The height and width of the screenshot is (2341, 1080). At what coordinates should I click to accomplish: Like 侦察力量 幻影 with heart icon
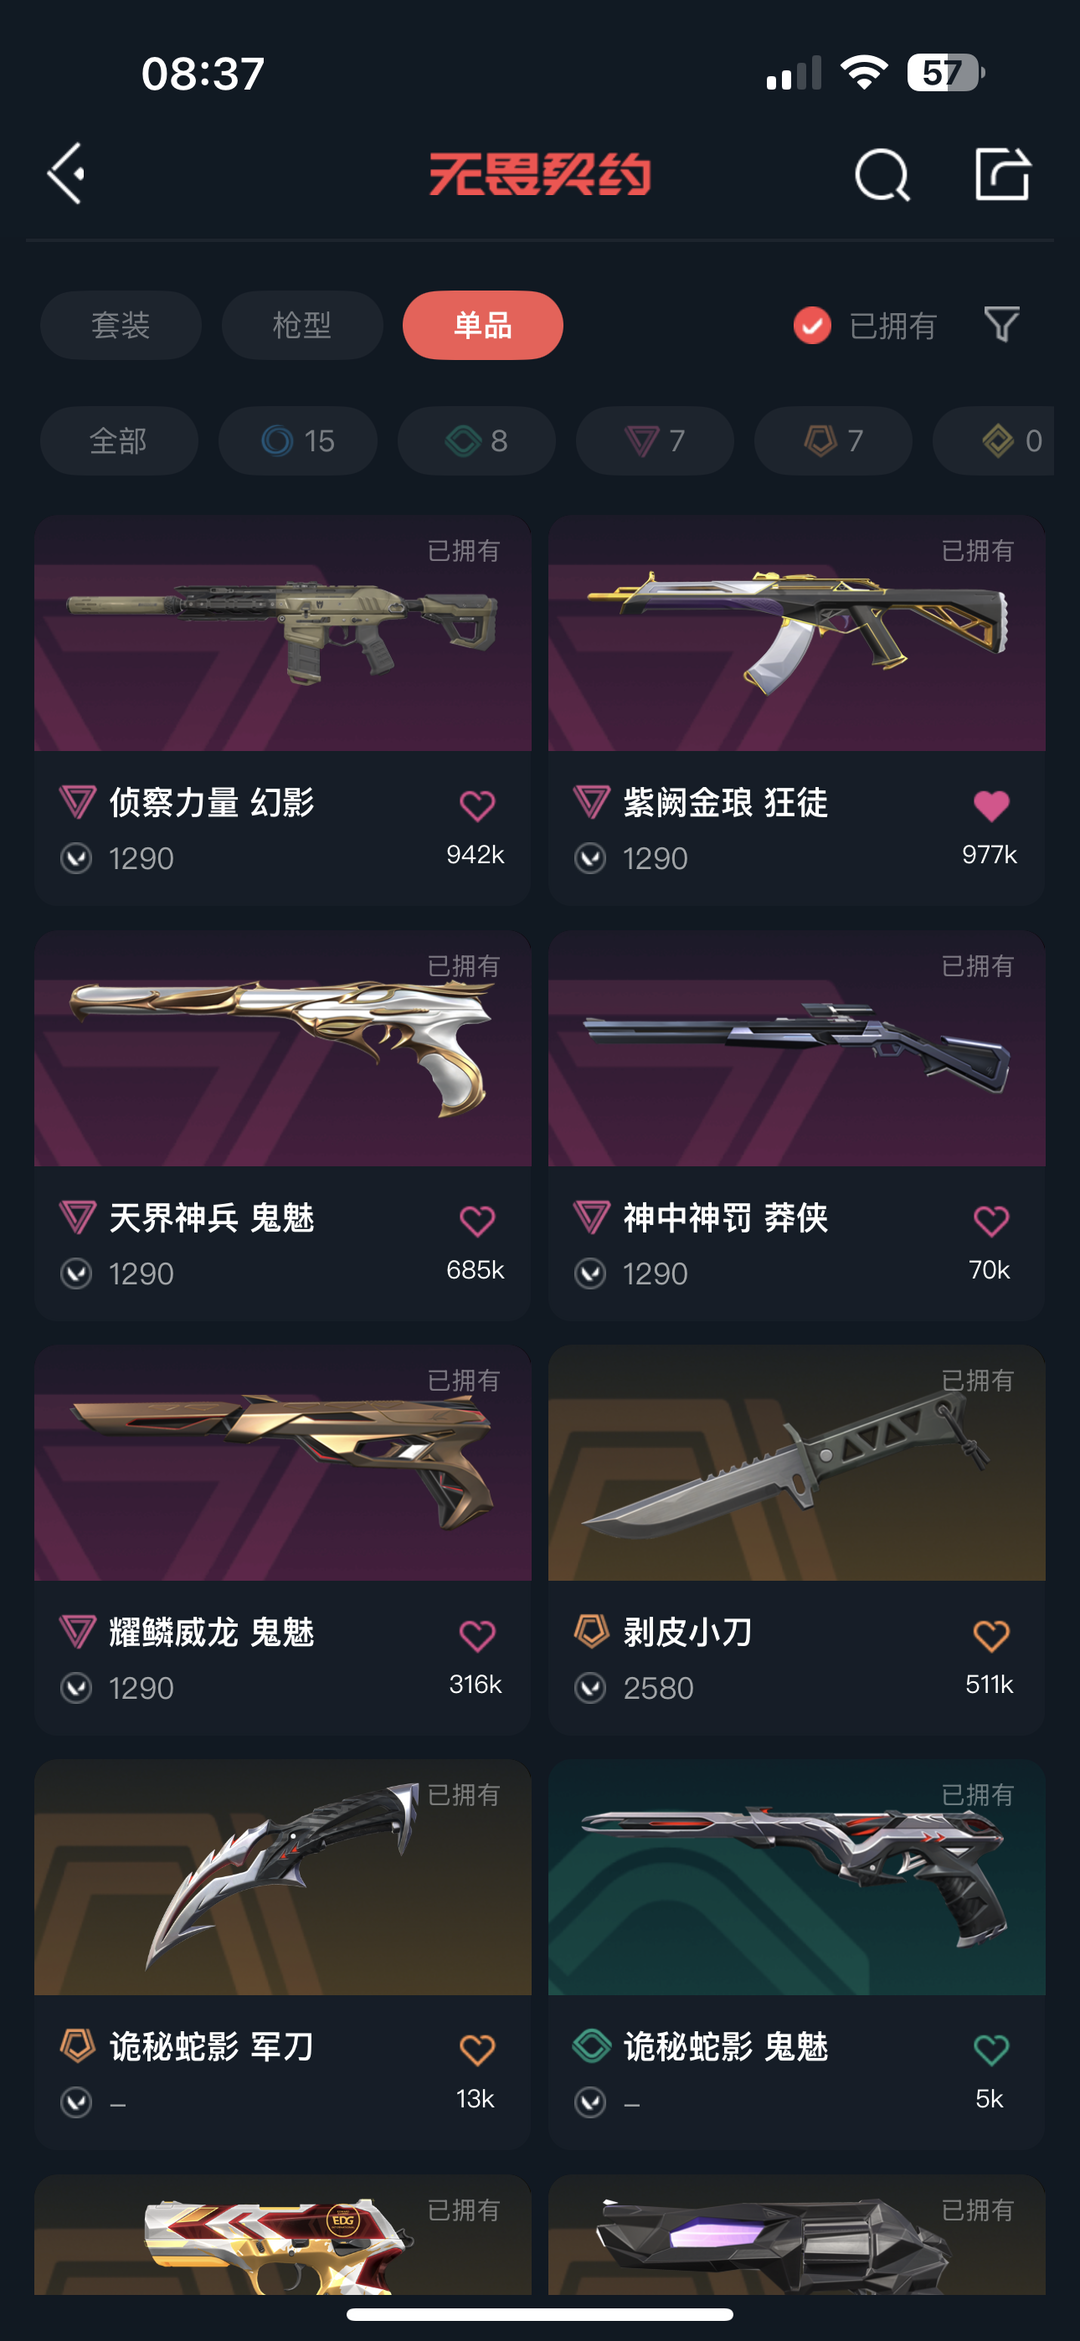[x=477, y=805]
